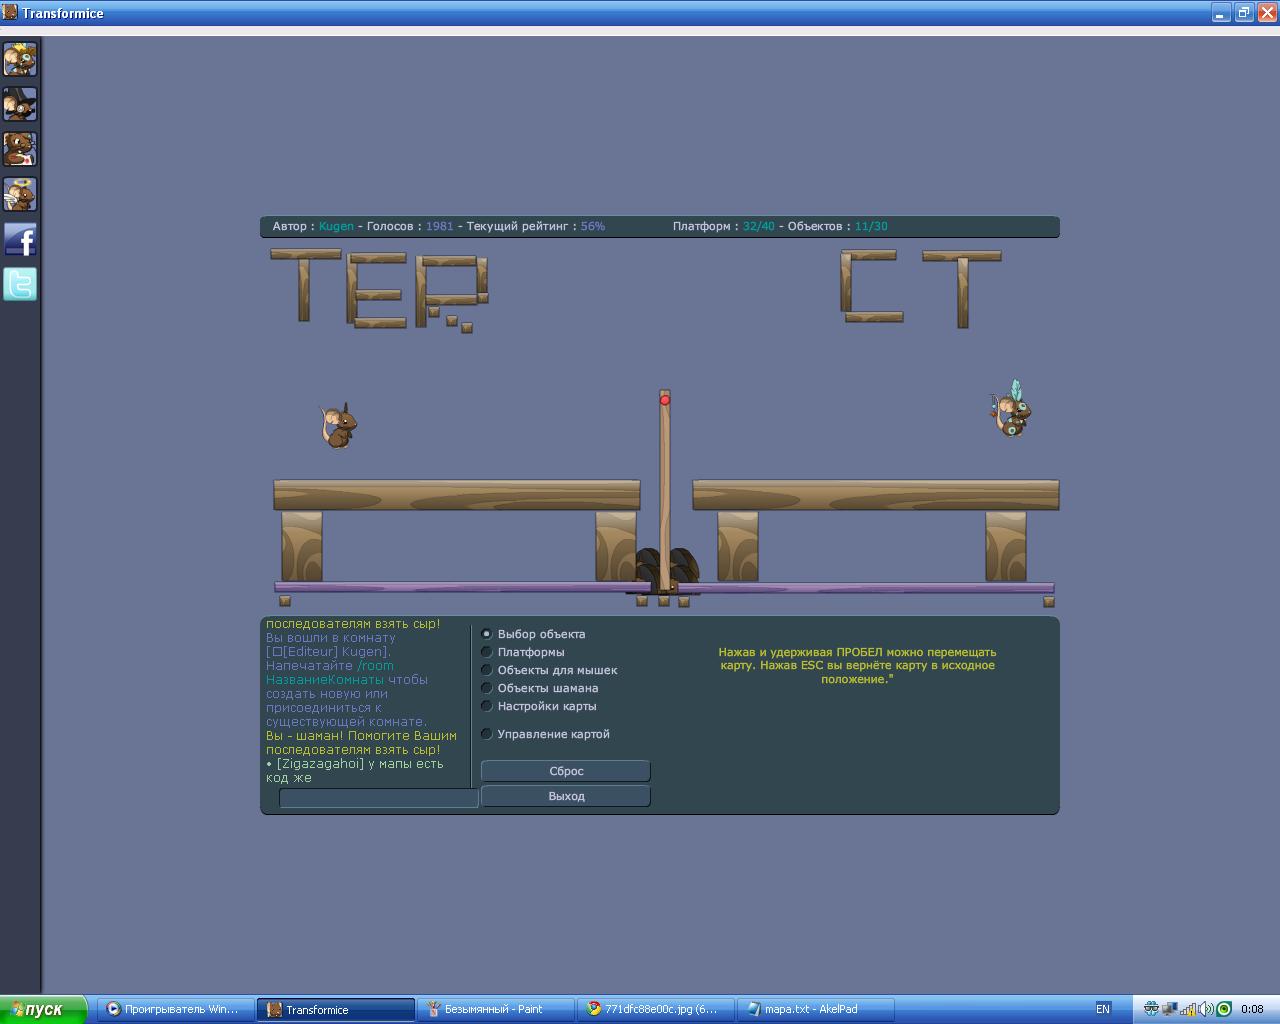Screen dimensions: 1280x1024
Task: Select the plain brown mouse on the map
Action: click(339, 426)
